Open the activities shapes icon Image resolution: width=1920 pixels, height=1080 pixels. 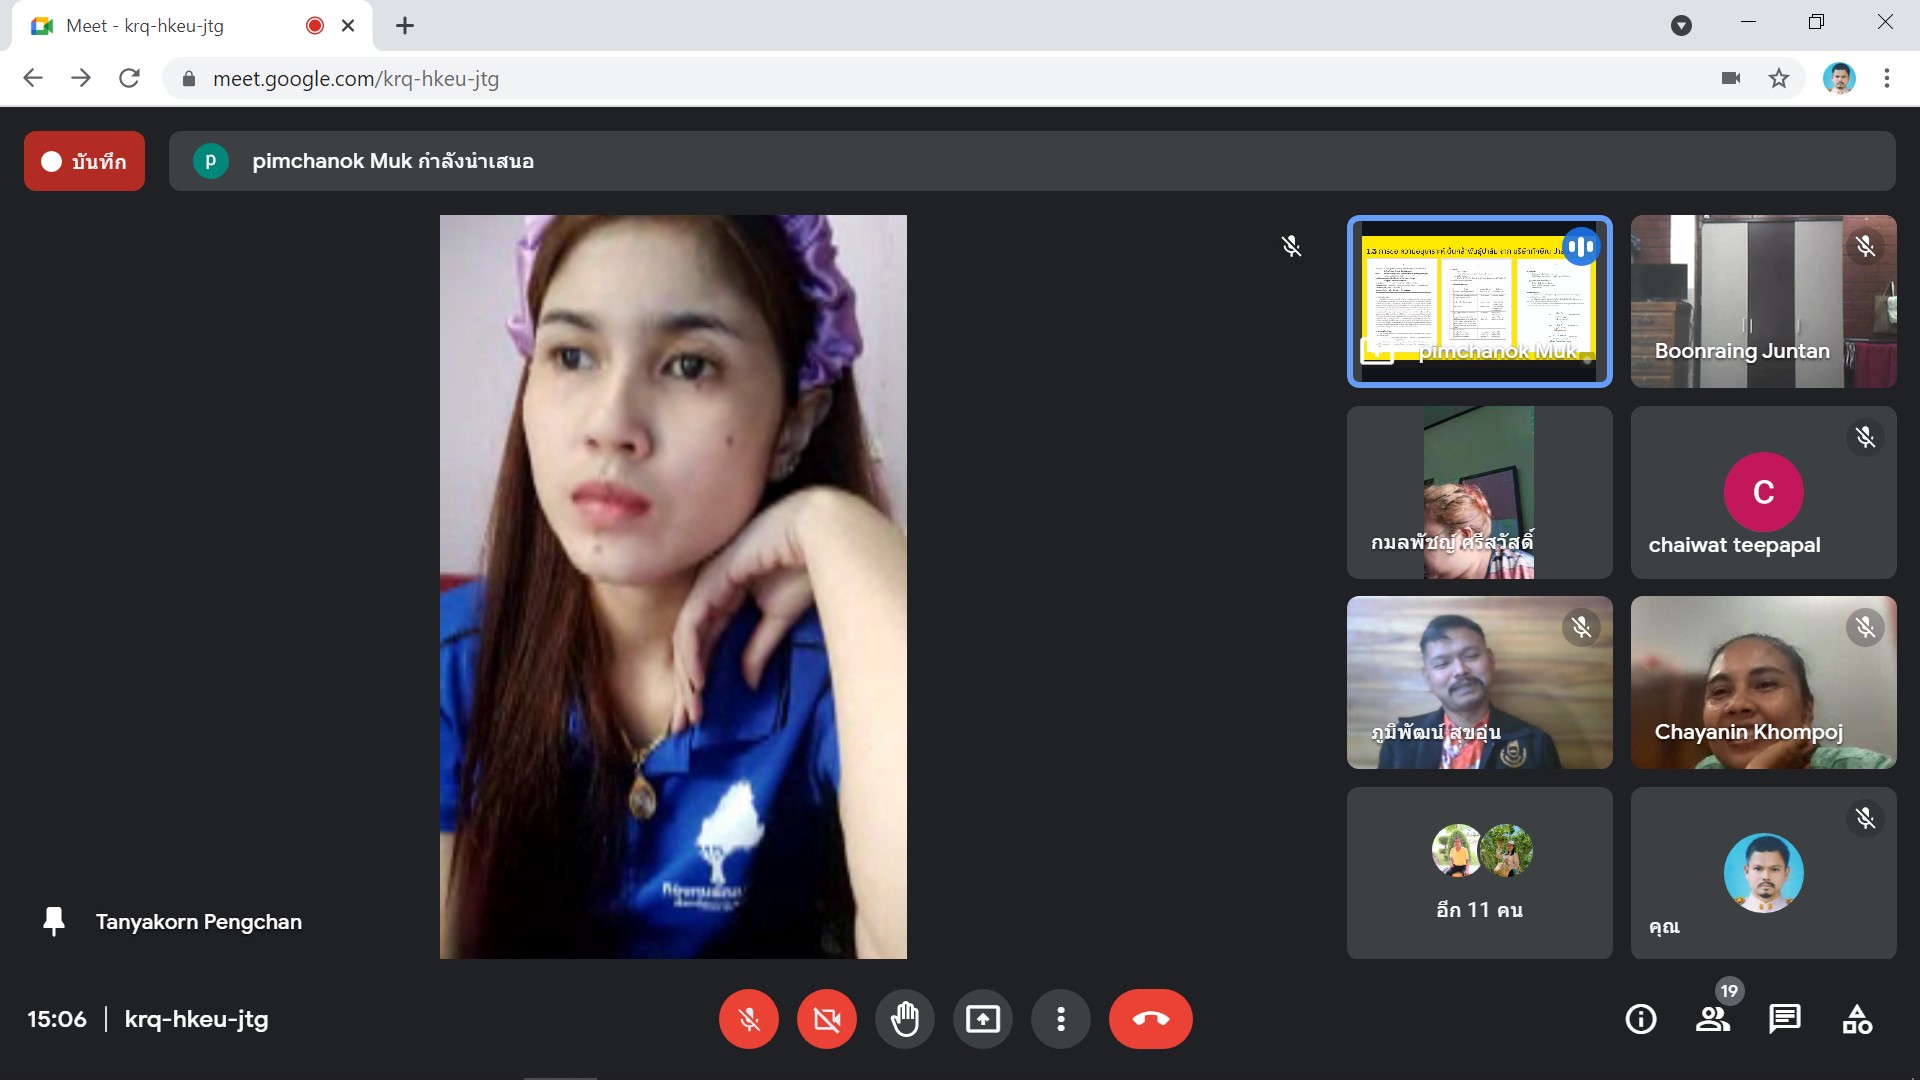[1856, 1019]
